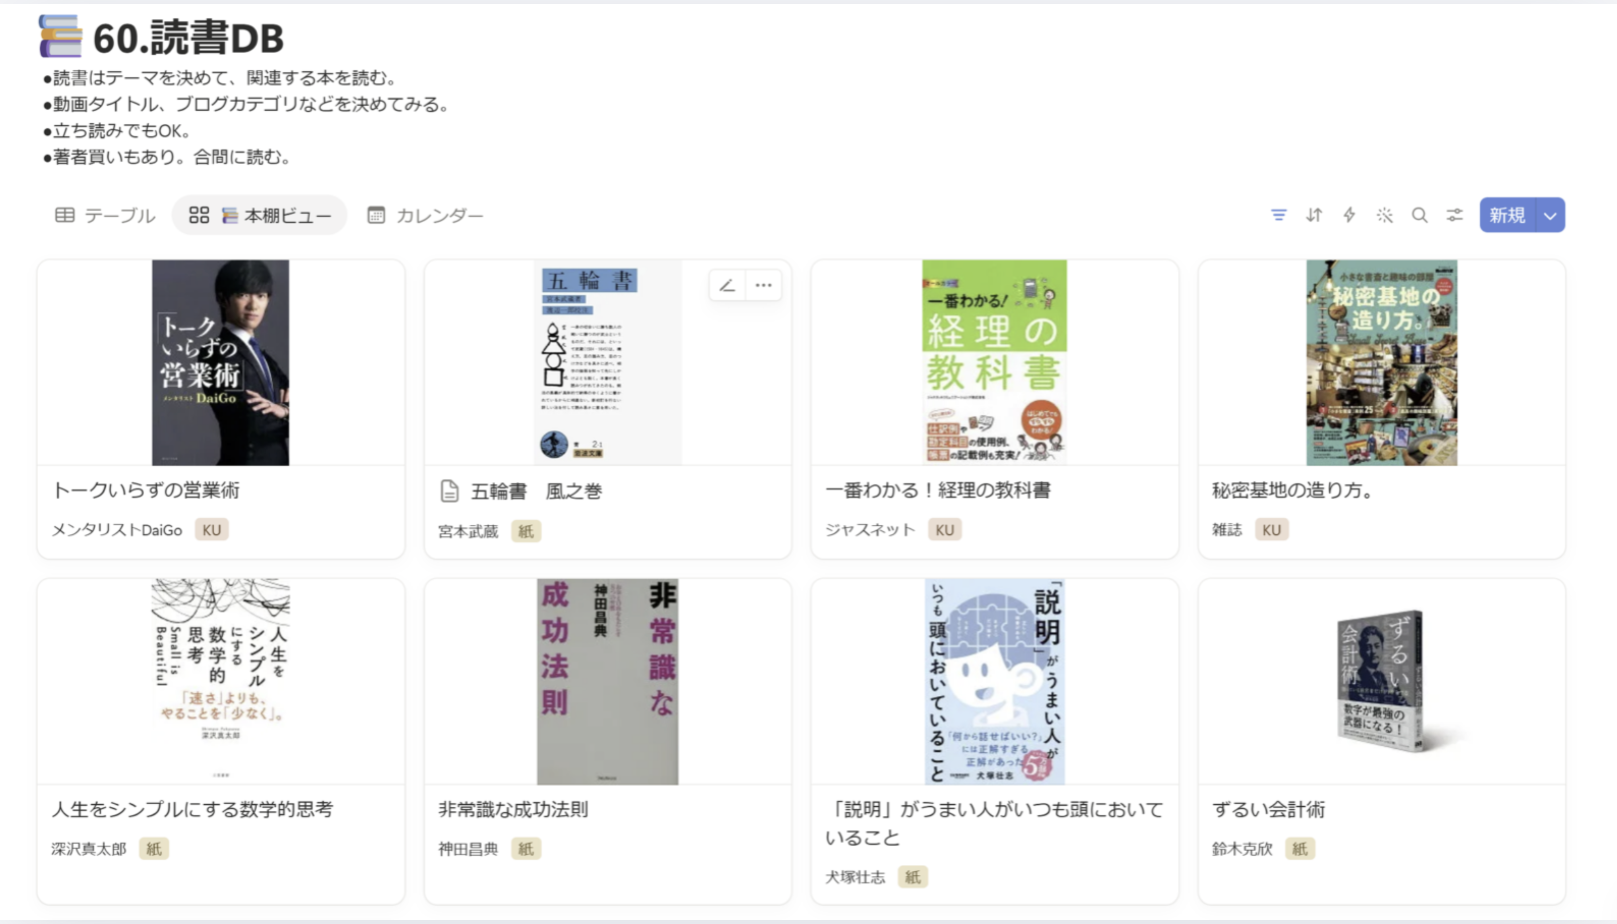Click the 紙 tag beside 犬塚壮志
1617x924 pixels.
click(912, 877)
